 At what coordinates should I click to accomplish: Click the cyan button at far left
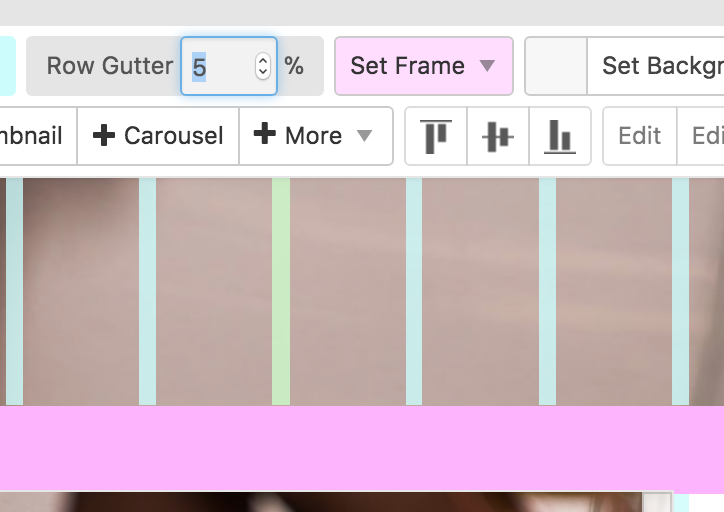point(6,66)
